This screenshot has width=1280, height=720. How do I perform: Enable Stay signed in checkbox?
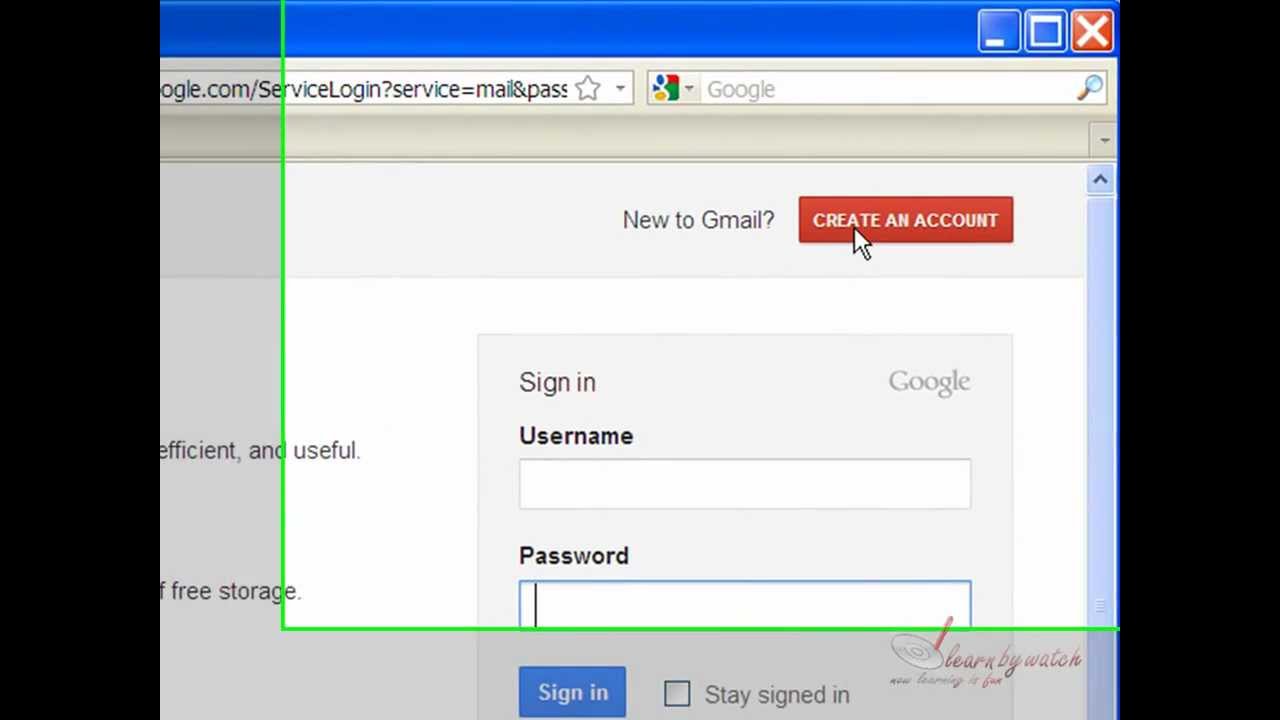point(677,693)
